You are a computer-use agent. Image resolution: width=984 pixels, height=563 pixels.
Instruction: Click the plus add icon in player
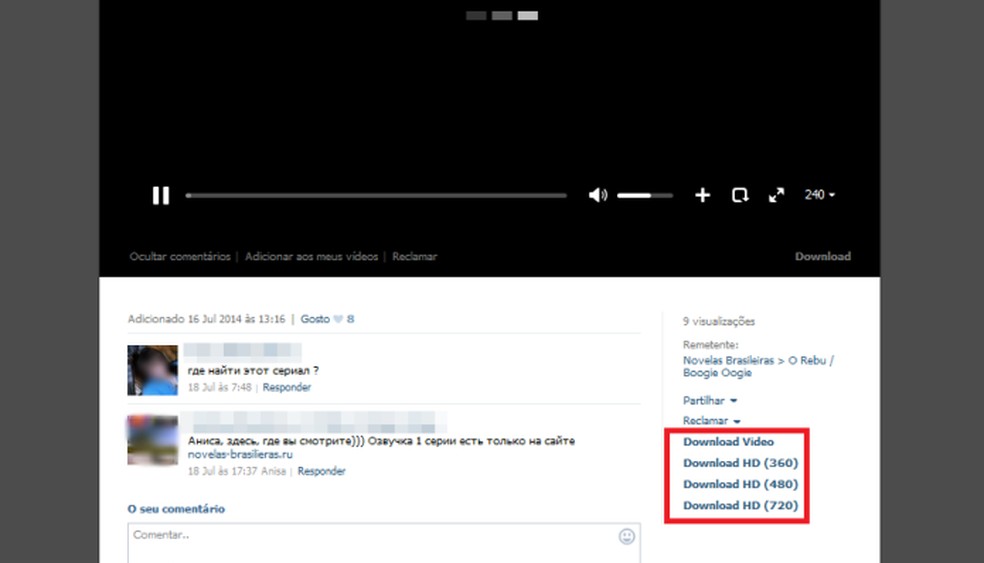(x=702, y=195)
